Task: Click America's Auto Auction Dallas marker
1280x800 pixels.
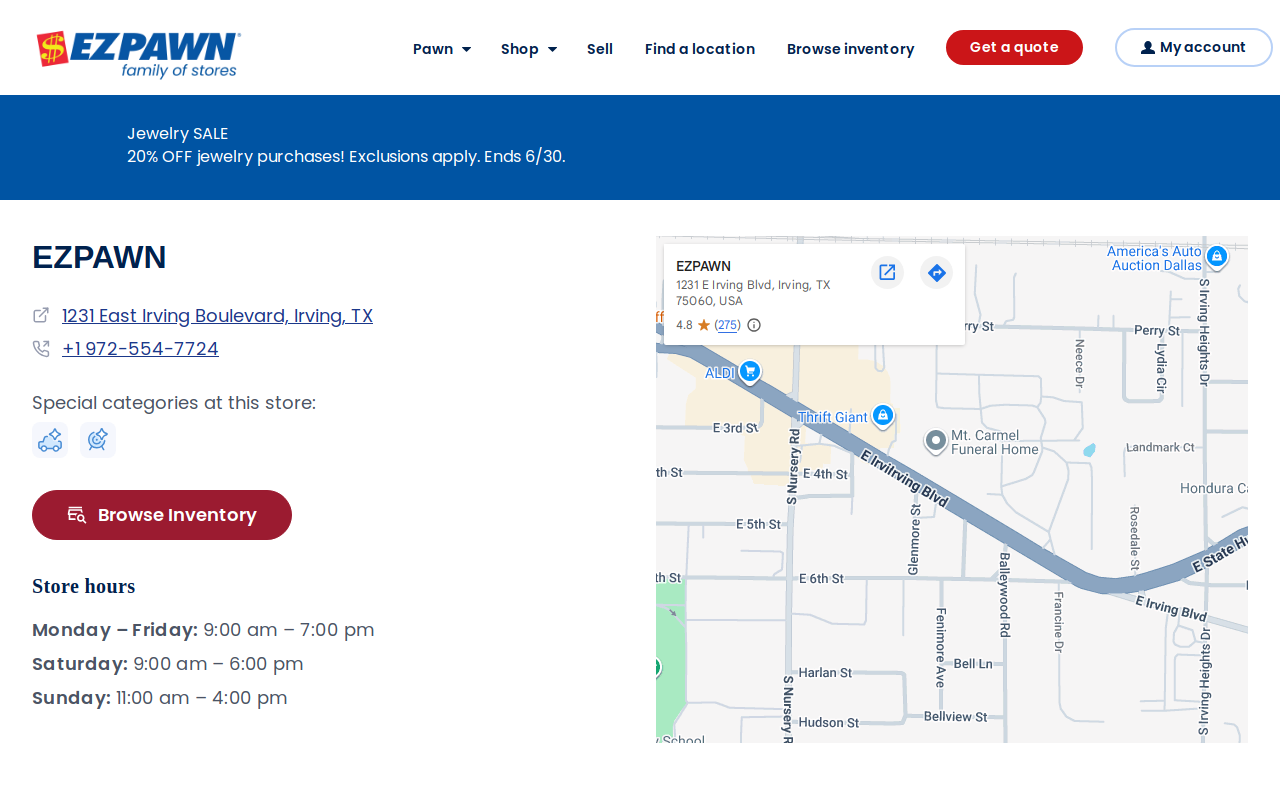Action: click(1217, 257)
